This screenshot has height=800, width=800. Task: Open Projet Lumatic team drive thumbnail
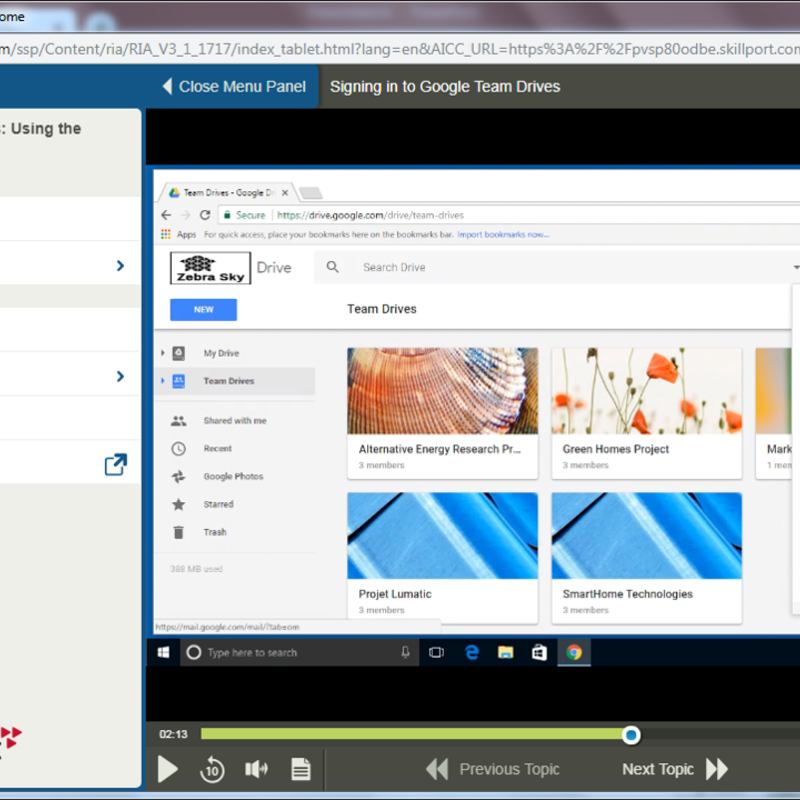tap(442, 536)
